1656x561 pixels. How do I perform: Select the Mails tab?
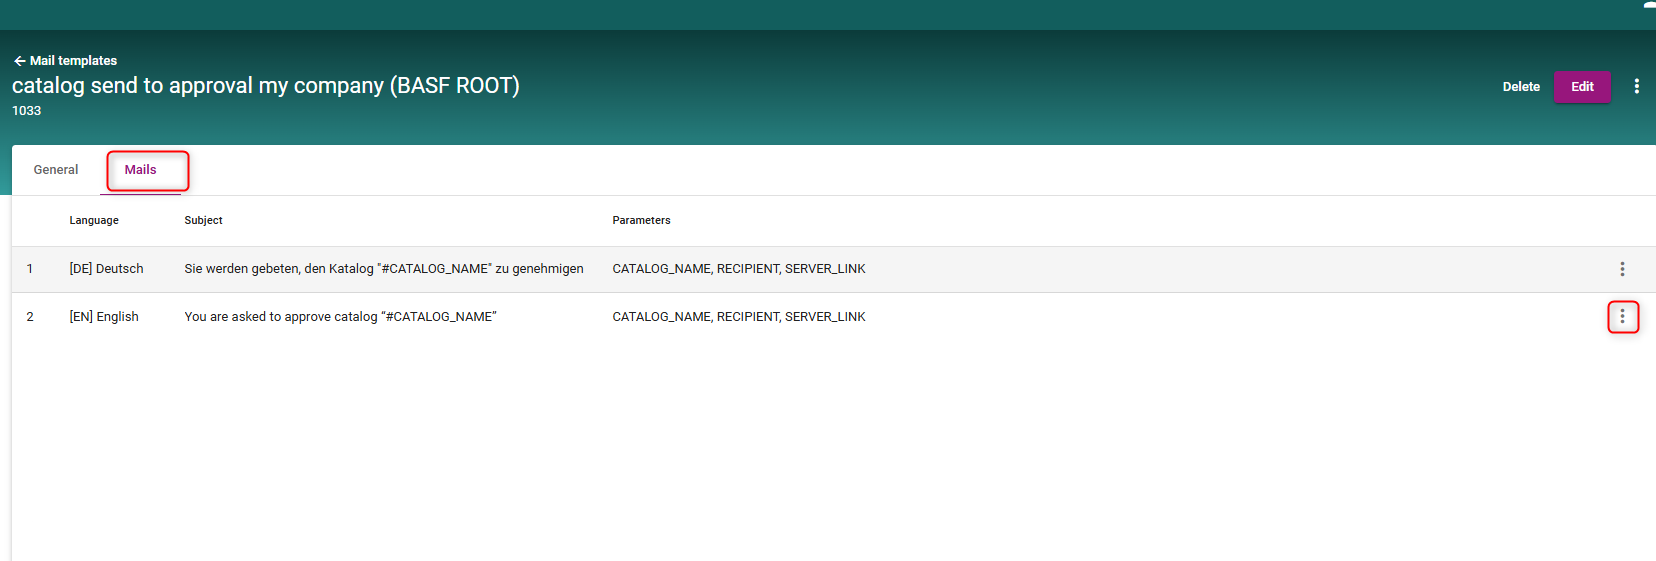click(x=140, y=170)
